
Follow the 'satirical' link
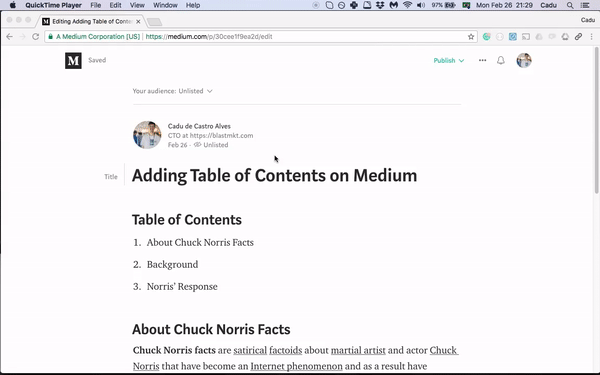click(250, 351)
